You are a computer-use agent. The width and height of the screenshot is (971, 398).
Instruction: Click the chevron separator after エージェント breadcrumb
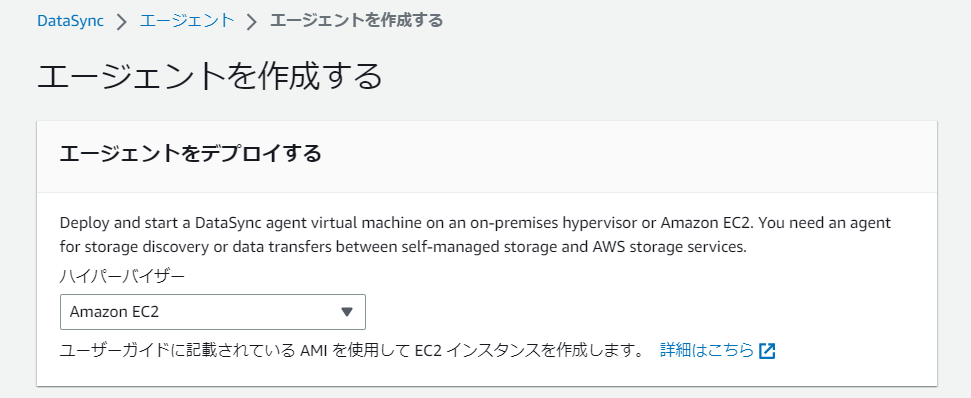[x=251, y=22]
